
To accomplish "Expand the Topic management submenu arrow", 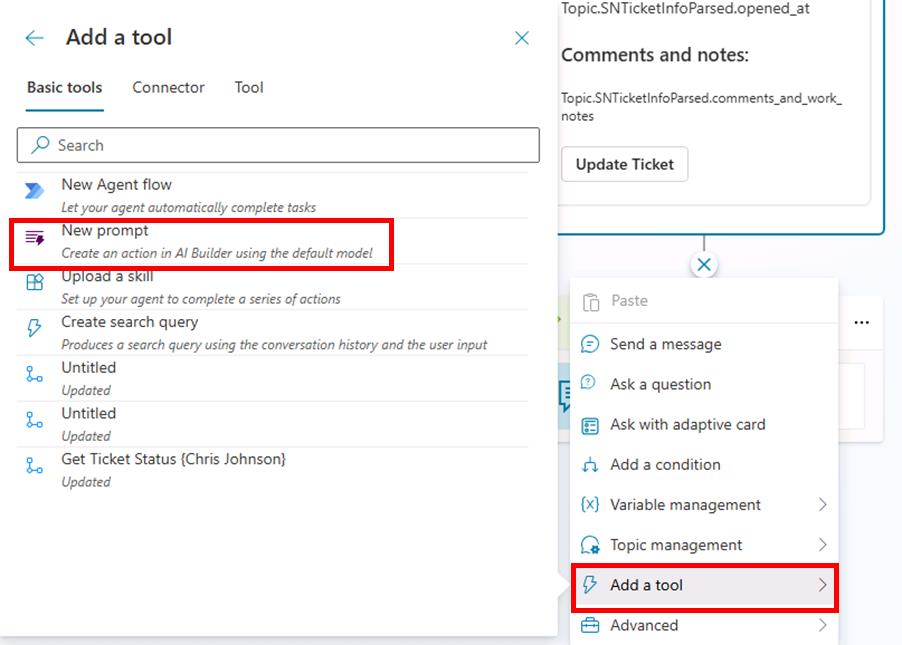I will [x=823, y=545].
